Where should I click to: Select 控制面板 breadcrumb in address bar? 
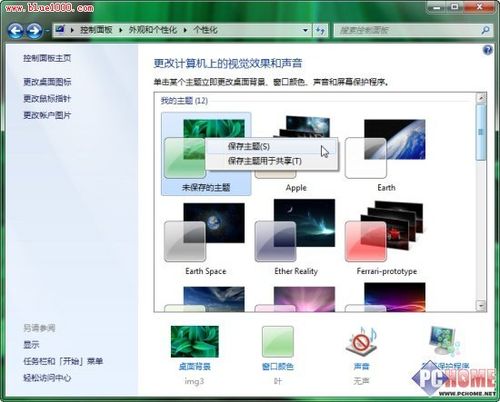click(x=96, y=30)
